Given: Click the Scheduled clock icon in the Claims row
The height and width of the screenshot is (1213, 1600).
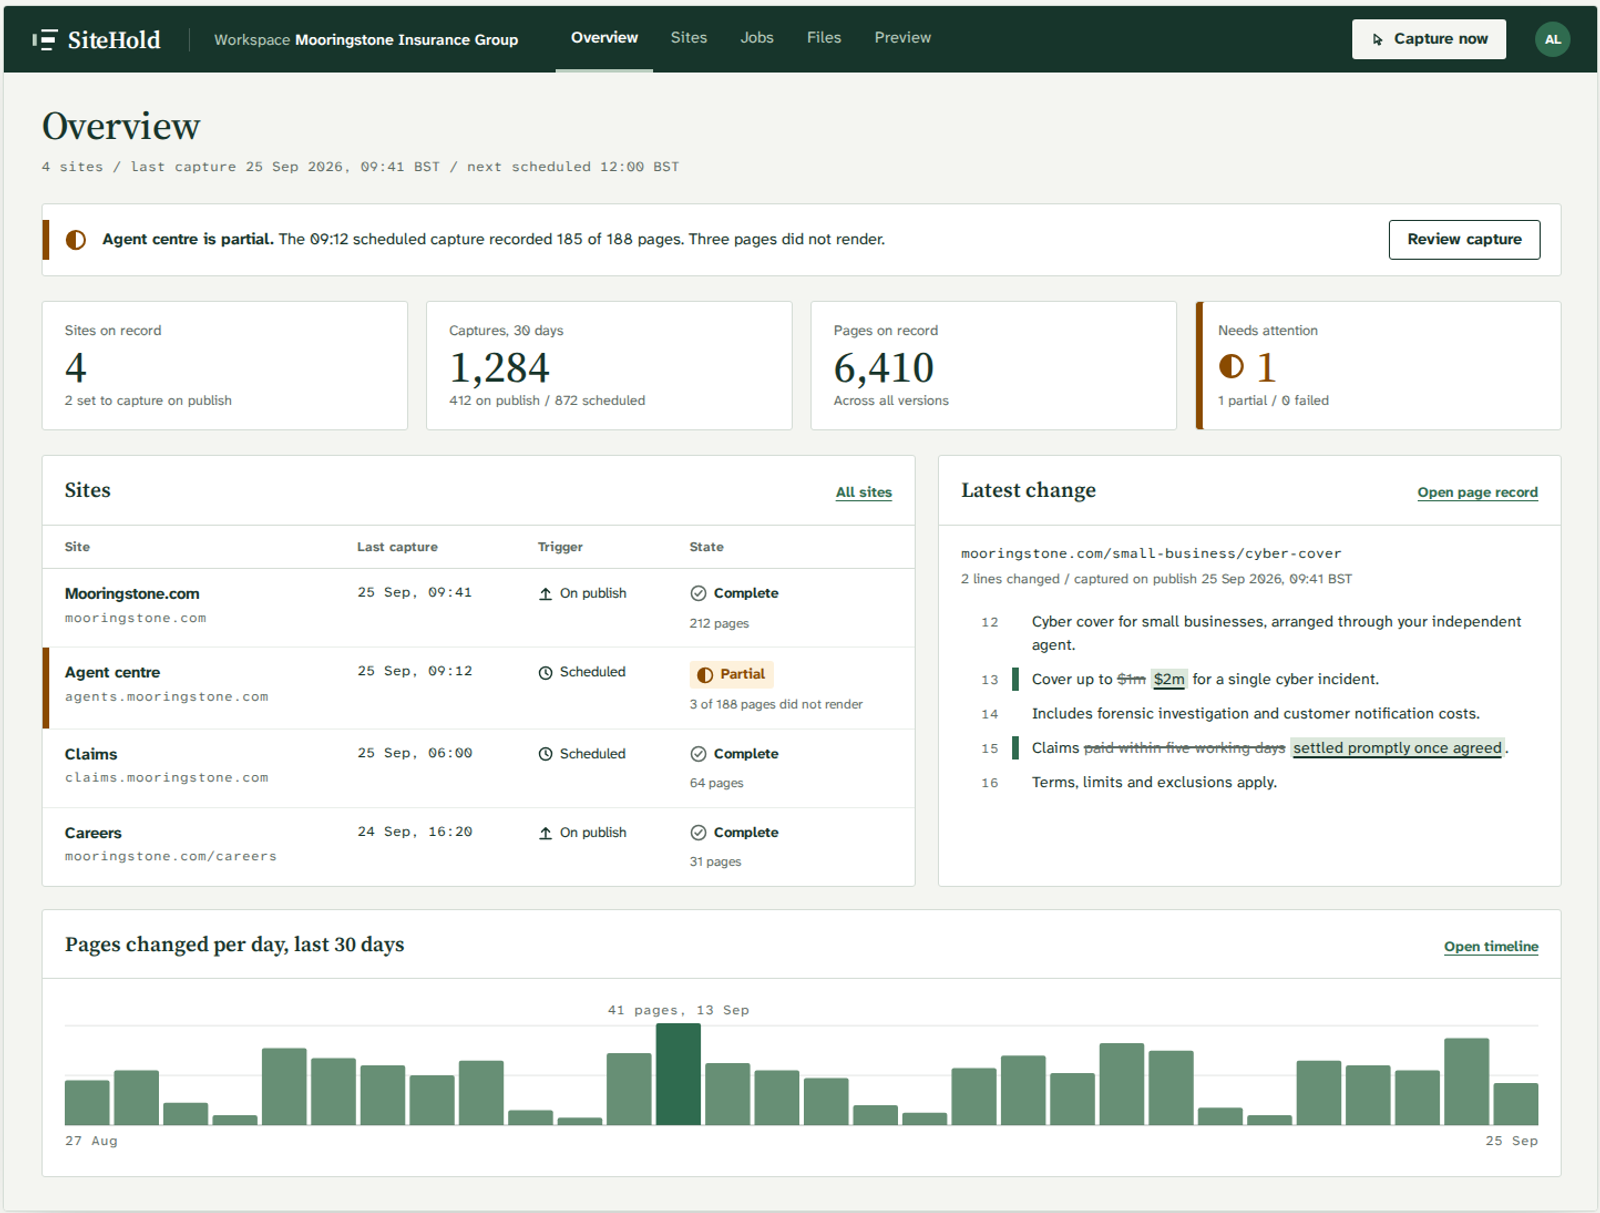Looking at the screenshot, I should pos(545,754).
